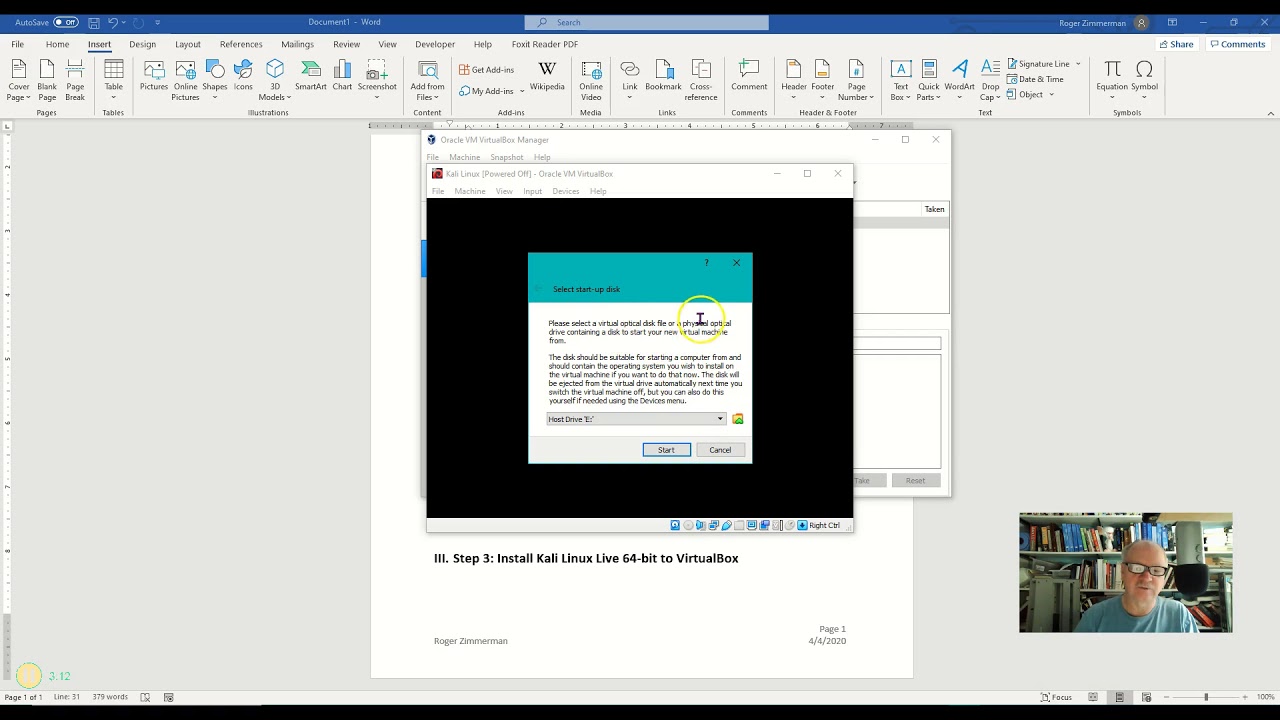The height and width of the screenshot is (720, 1280).
Task: Insert a Bookmark
Action: point(663,76)
